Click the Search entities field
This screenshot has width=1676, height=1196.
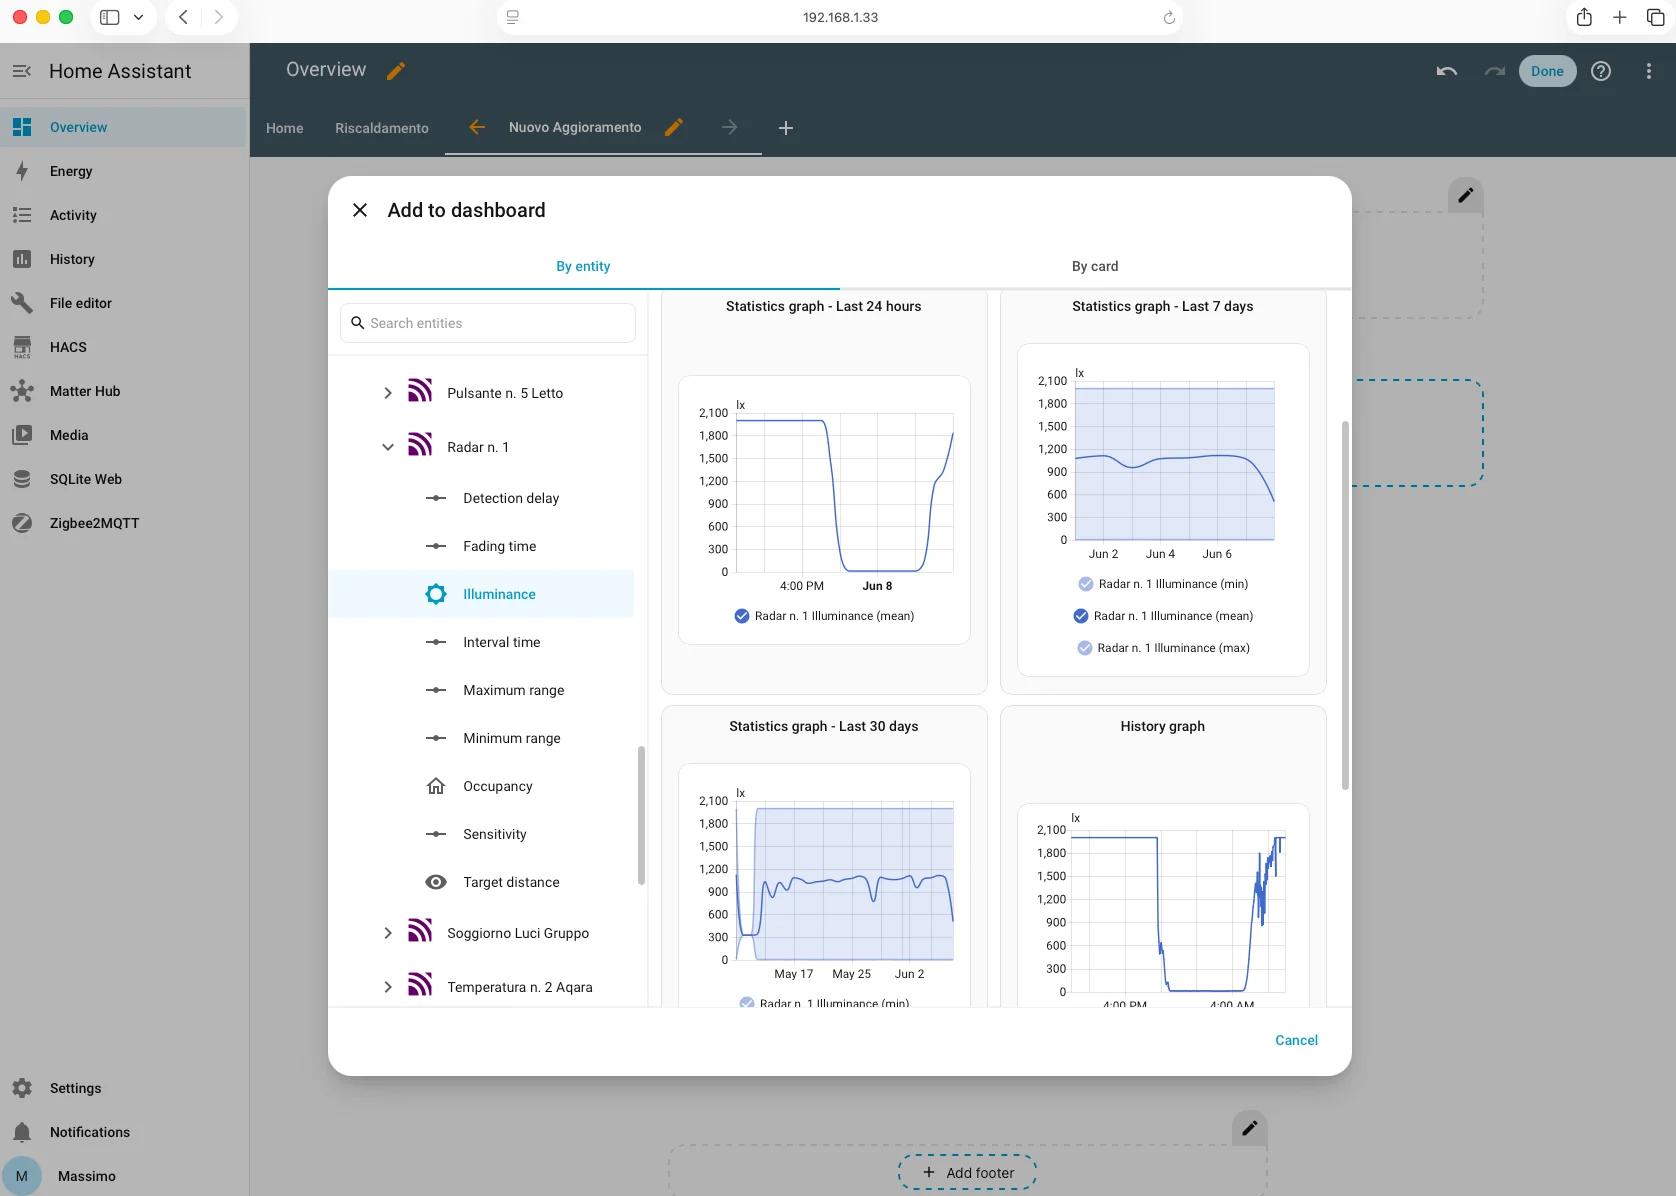(x=488, y=323)
